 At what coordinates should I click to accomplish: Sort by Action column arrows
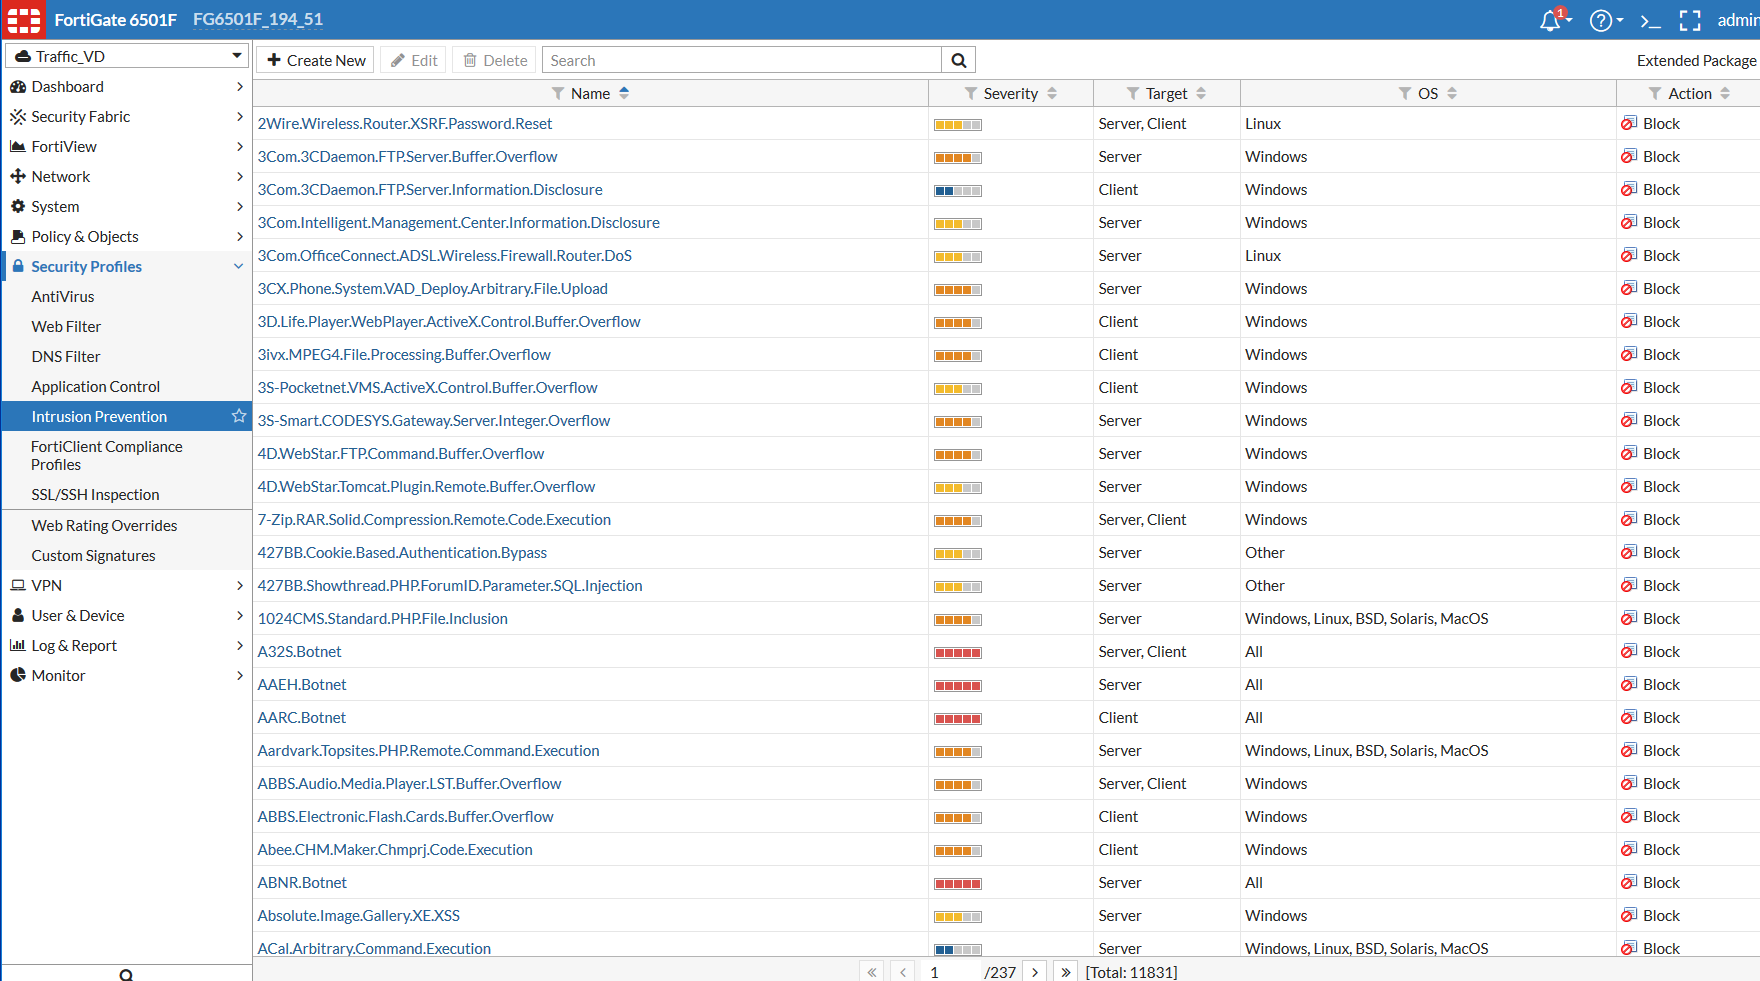point(1725,93)
